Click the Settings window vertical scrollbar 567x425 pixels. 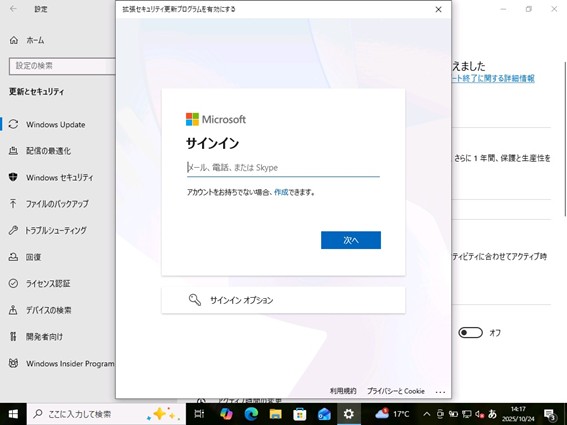[x=565, y=139]
